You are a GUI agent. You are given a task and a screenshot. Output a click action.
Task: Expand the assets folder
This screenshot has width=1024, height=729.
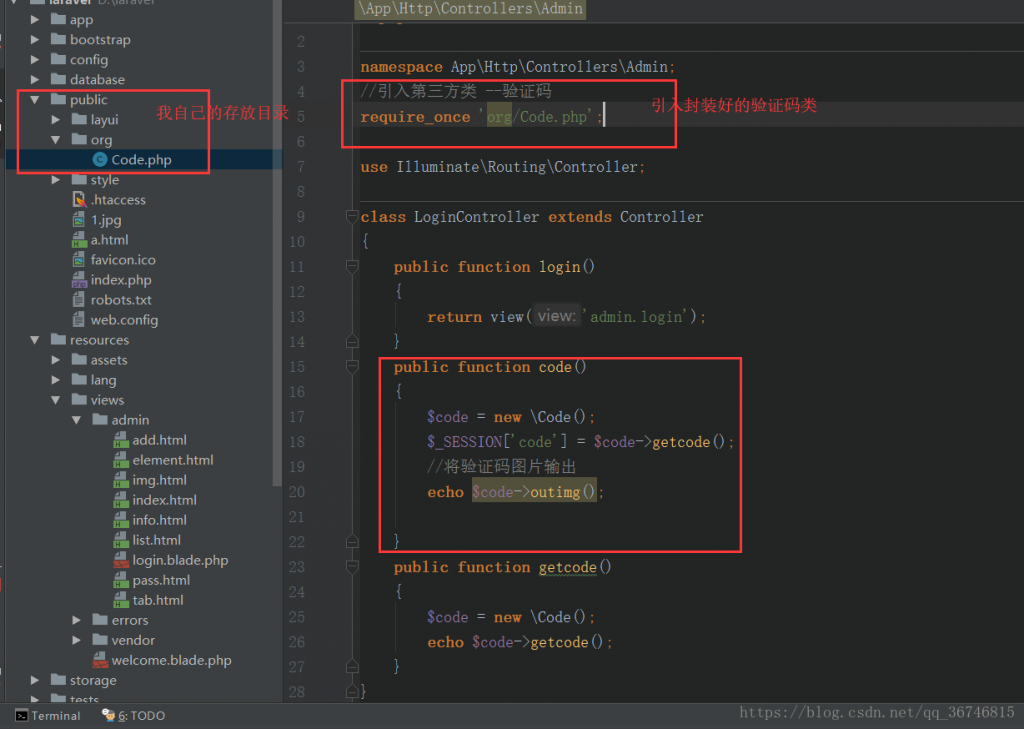pyautogui.click(x=56, y=359)
